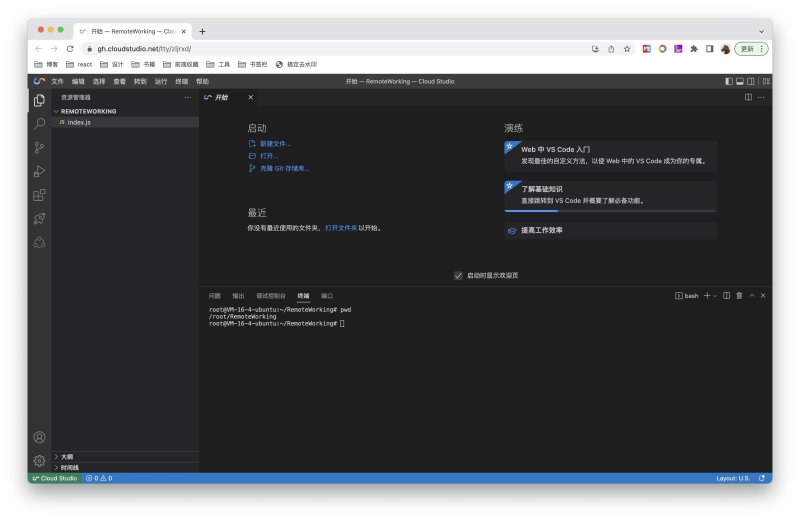Open the customize layout icon

pyautogui.click(x=766, y=81)
